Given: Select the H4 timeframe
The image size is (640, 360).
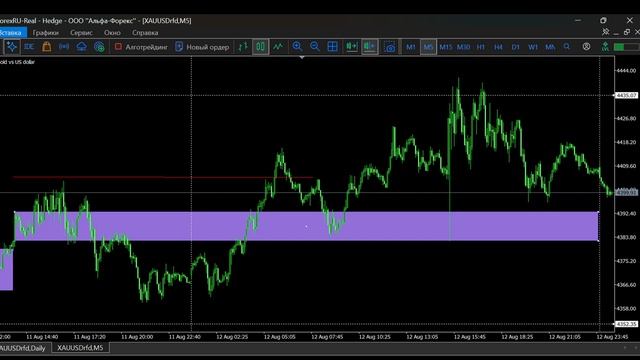Looking at the screenshot, I should pos(498,47).
